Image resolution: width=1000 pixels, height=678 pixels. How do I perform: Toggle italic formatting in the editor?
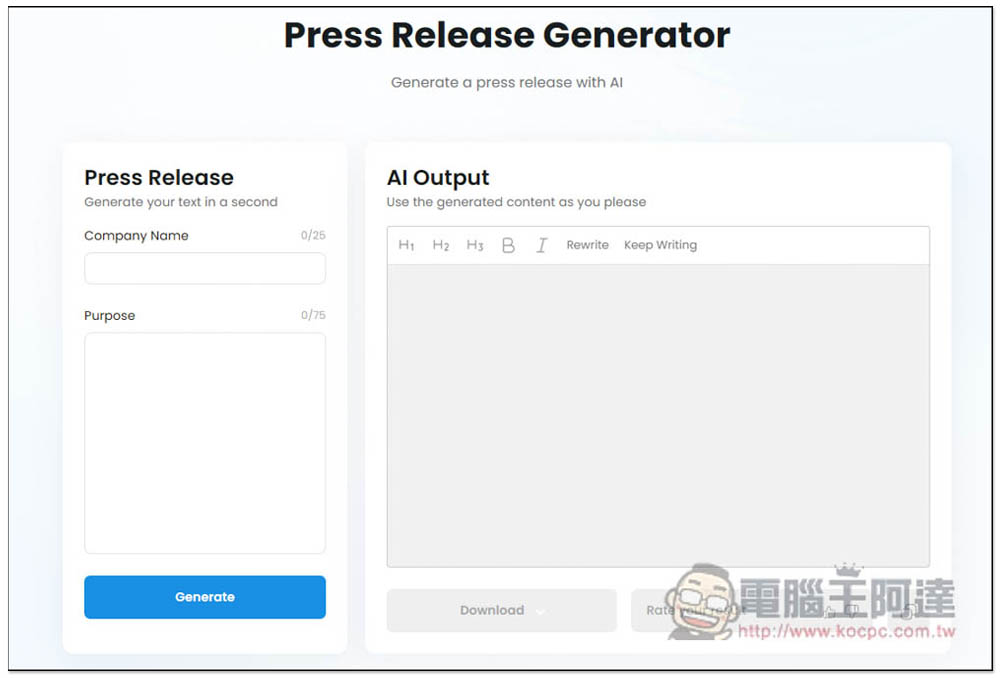[541, 245]
